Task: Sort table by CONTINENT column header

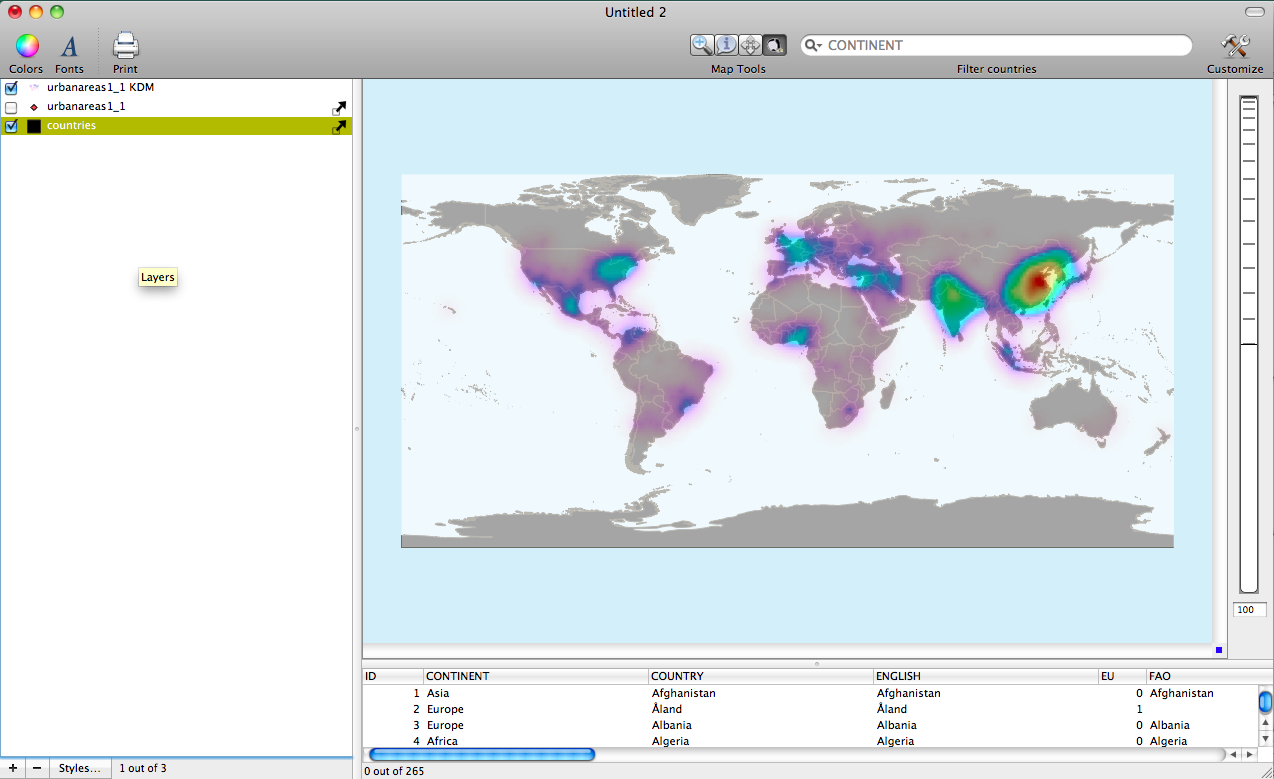Action: tap(535, 676)
